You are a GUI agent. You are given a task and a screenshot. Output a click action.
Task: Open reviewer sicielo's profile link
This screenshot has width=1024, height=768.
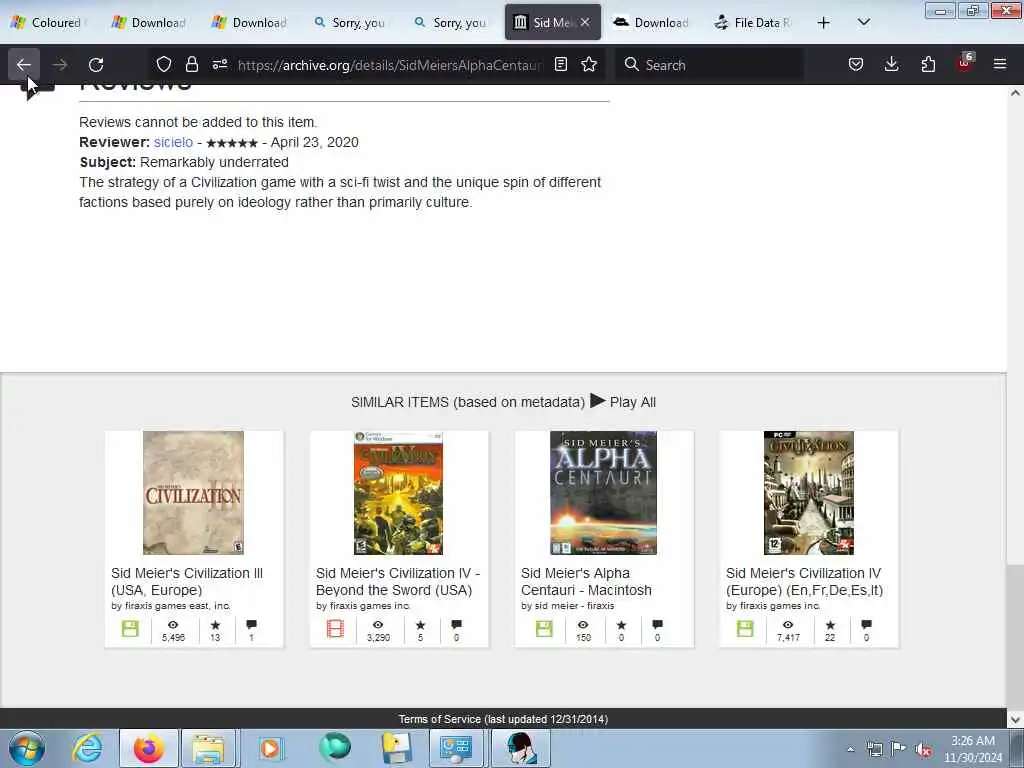click(x=173, y=142)
